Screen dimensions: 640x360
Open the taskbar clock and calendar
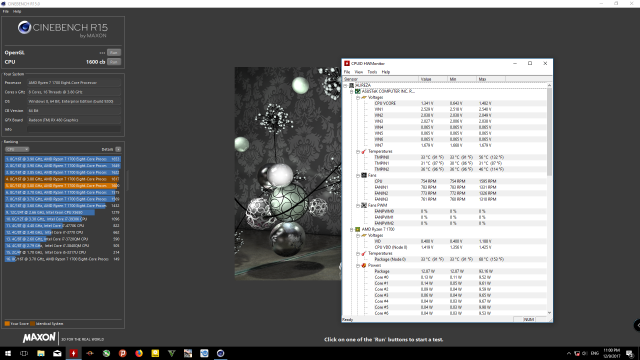coord(611,353)
